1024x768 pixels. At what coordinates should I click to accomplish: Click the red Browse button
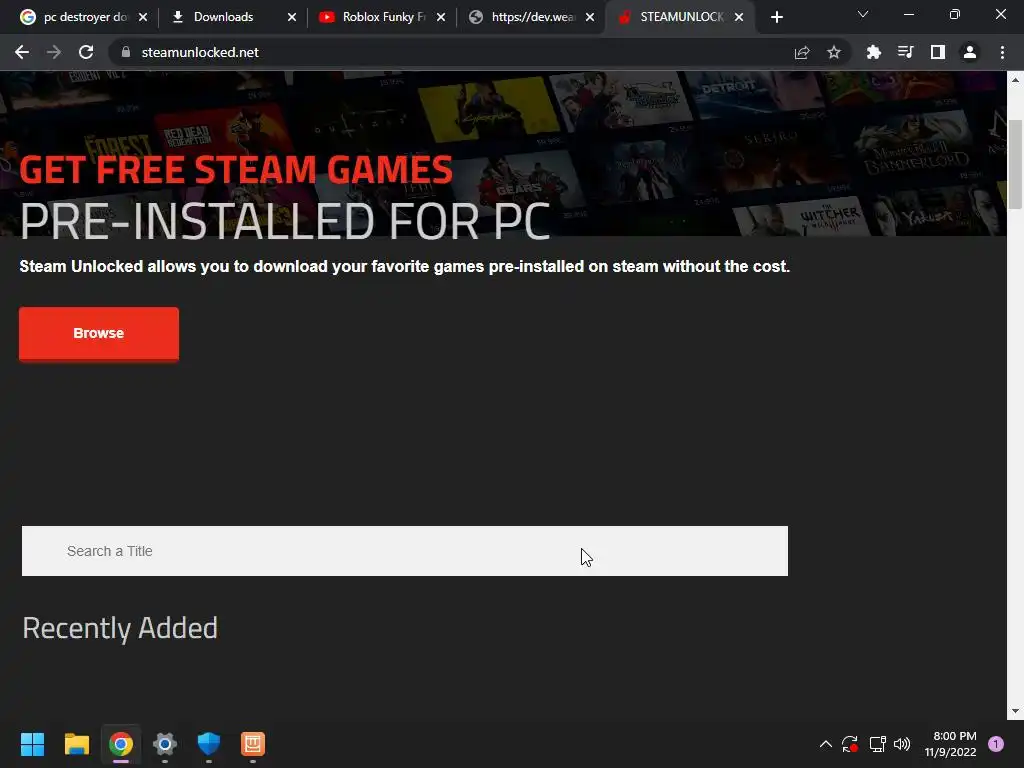tap(99, 334)
